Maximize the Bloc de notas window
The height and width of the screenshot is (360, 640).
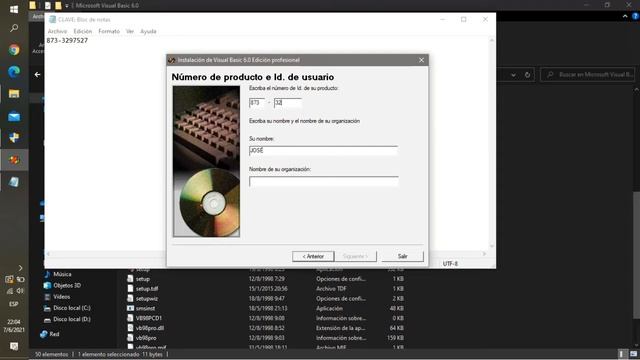(x=464, y=20)
